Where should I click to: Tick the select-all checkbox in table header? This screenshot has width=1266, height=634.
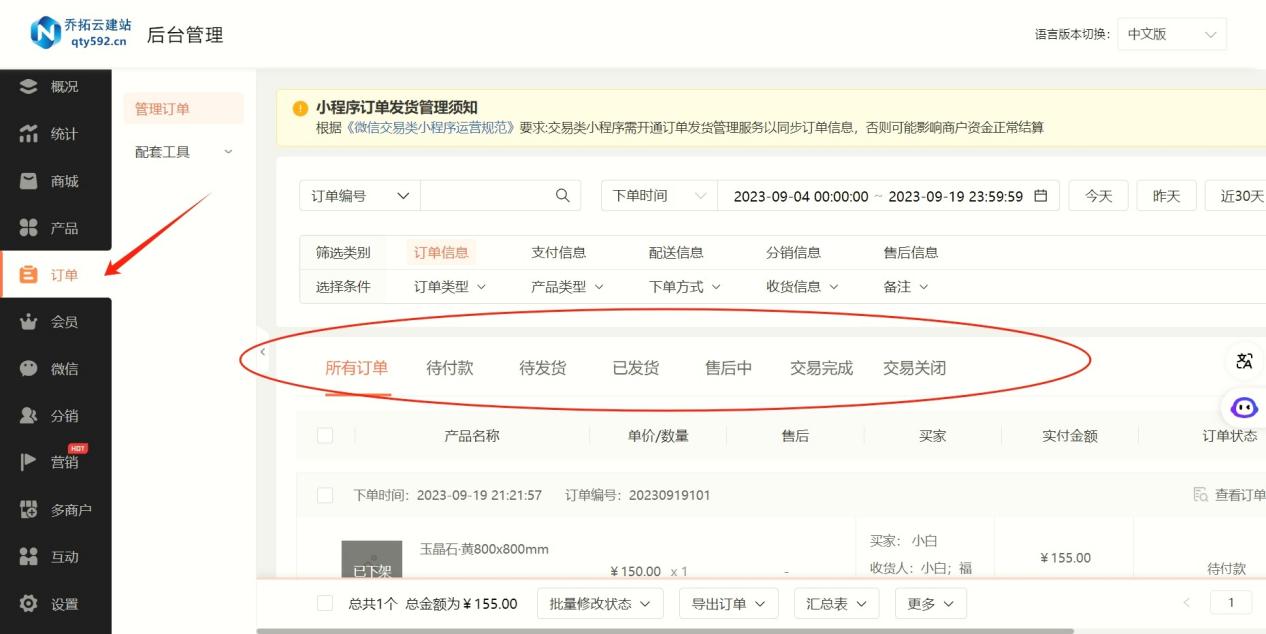click(x=325, y=435)
